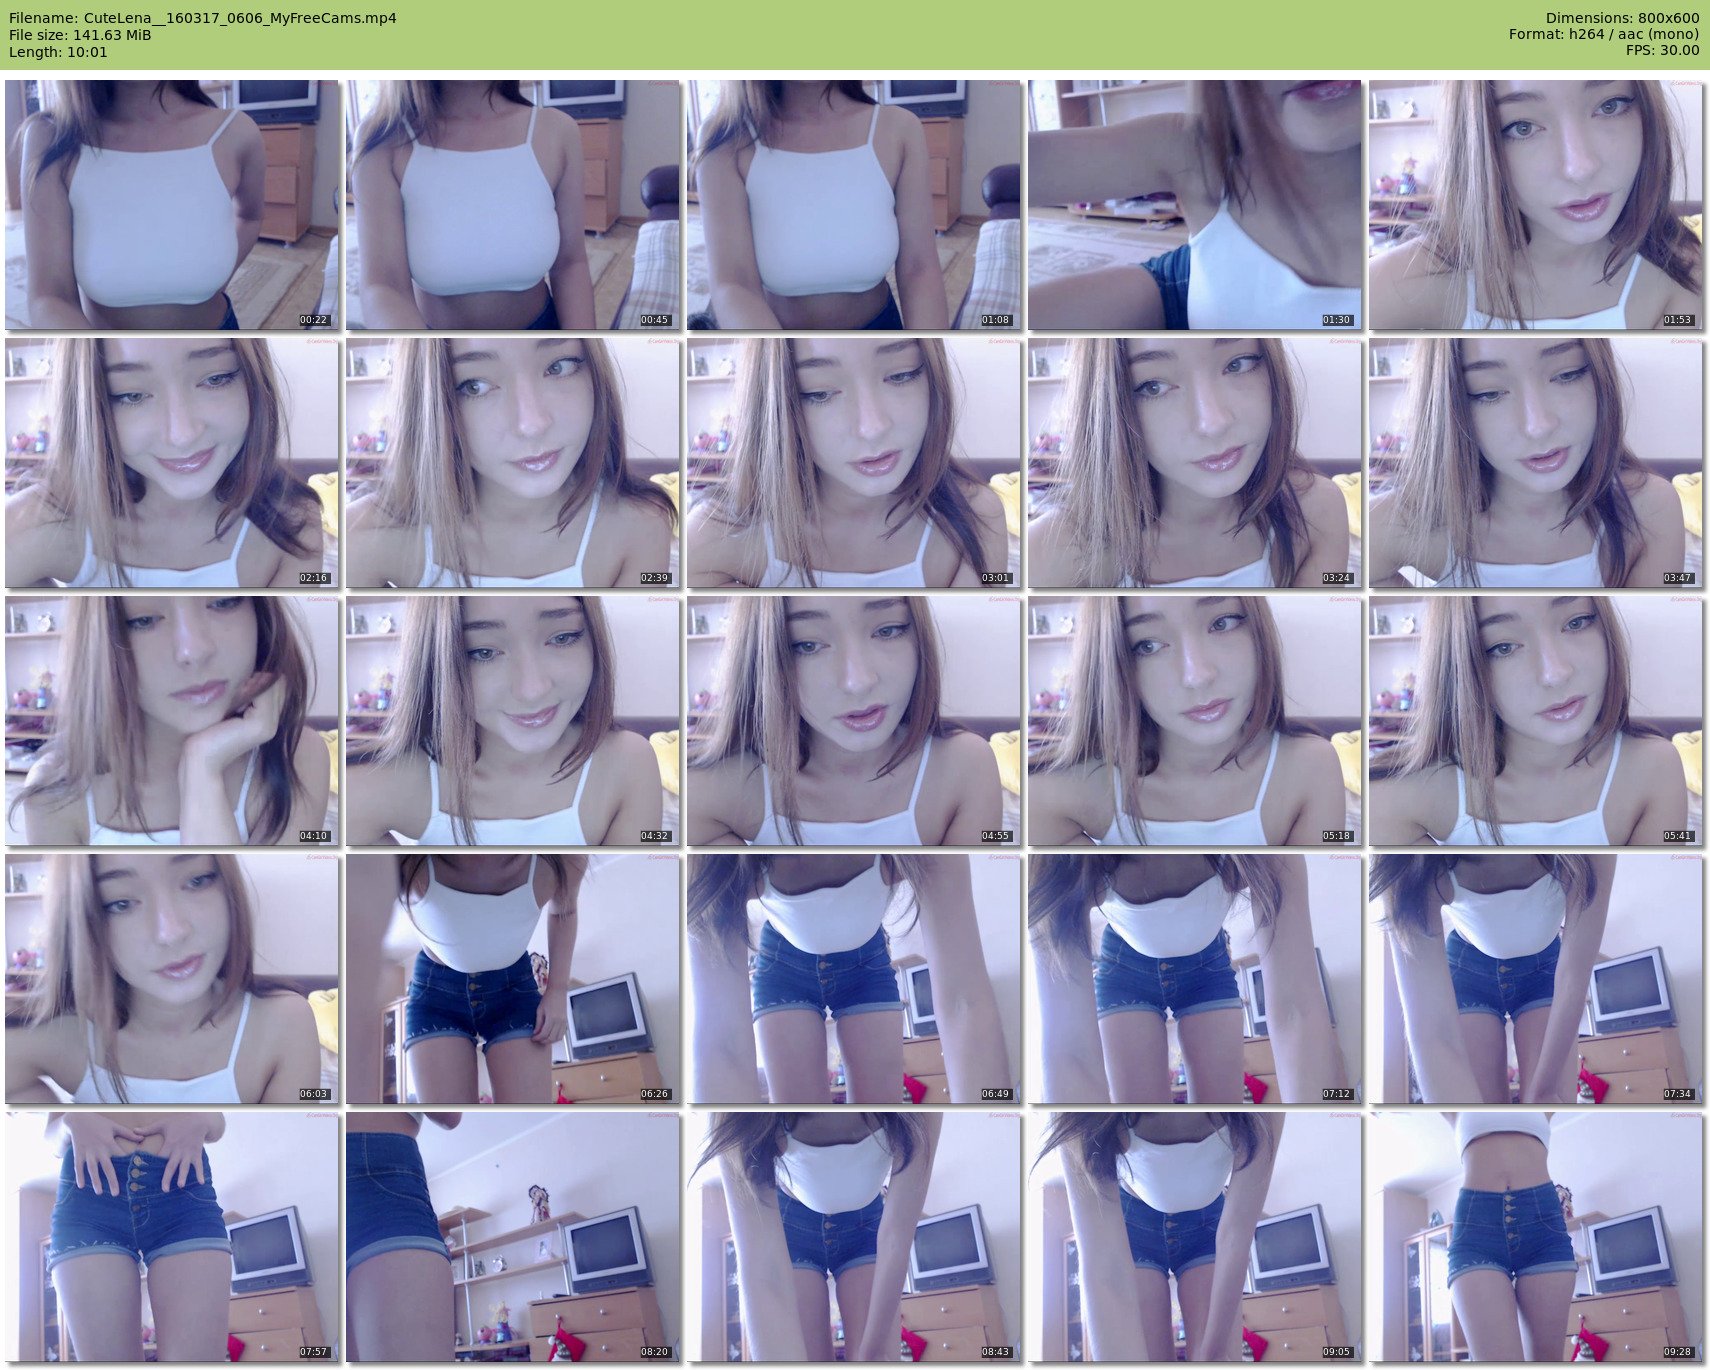Click the 05:41 frame
Image resolution: width=1710 pixels, height=1370 pixels.
click(1535, 721)
